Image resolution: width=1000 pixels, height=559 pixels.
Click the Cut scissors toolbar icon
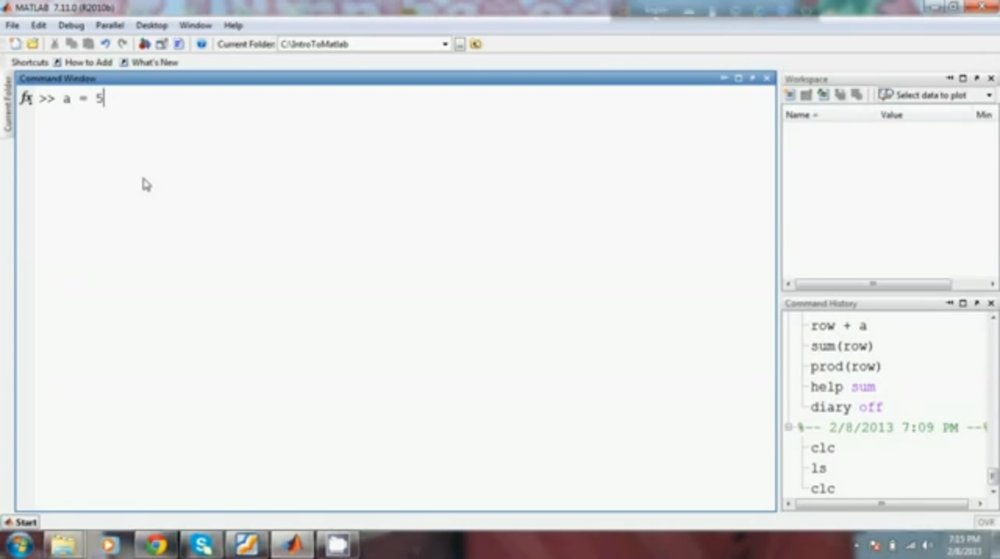pos(54,44)
